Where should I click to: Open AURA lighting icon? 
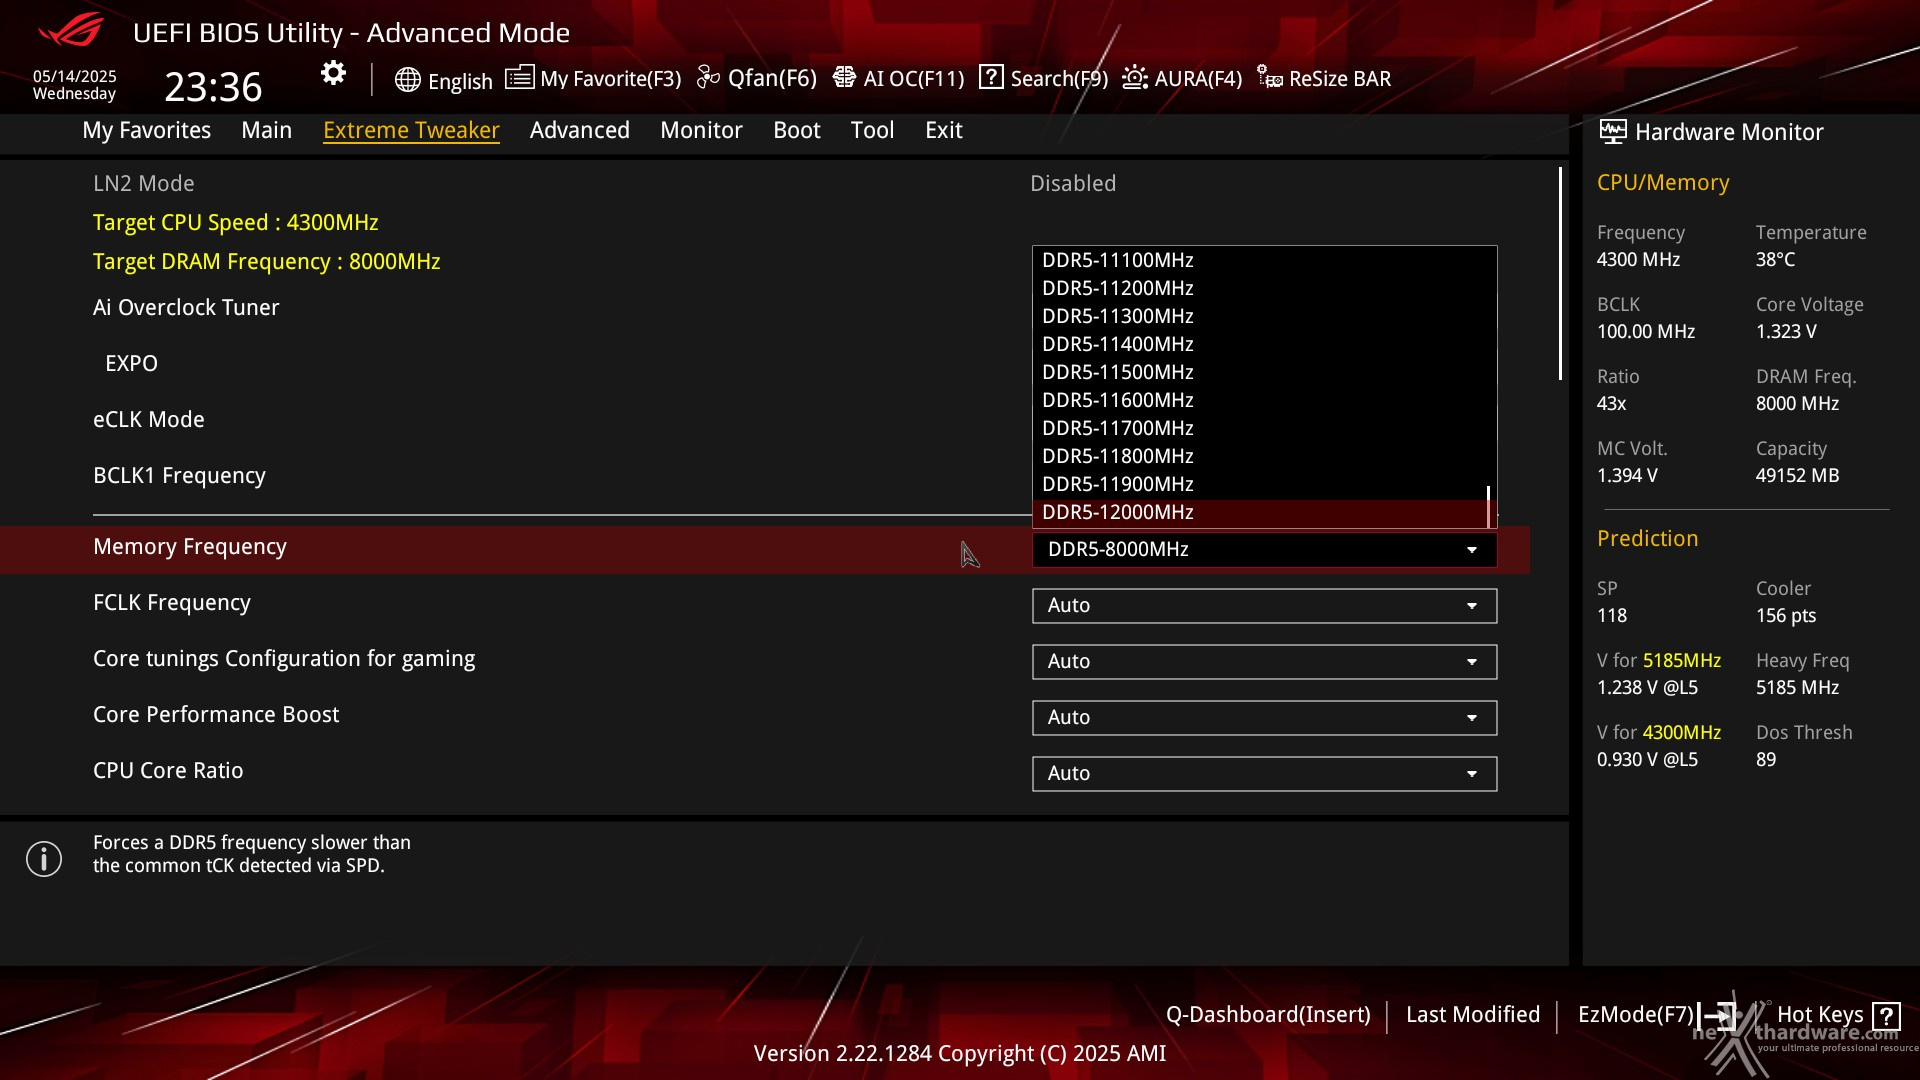coord(1135,77)
